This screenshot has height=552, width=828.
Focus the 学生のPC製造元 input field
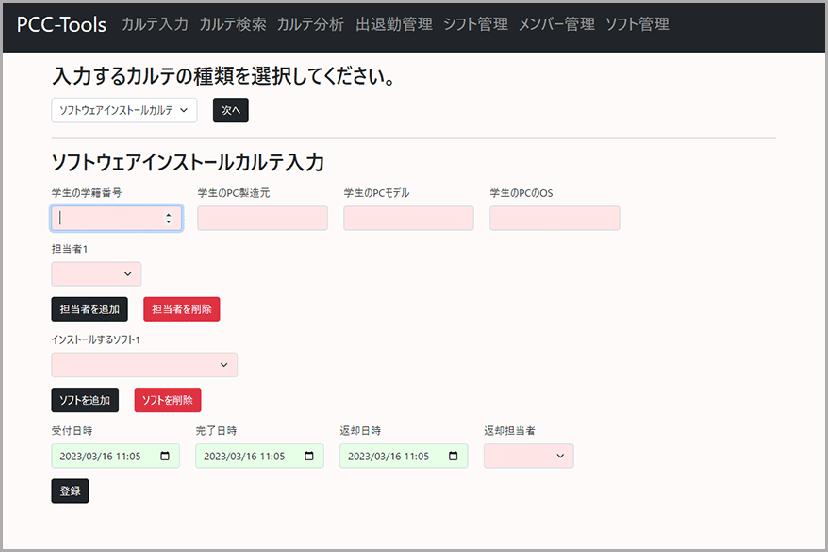262,218
